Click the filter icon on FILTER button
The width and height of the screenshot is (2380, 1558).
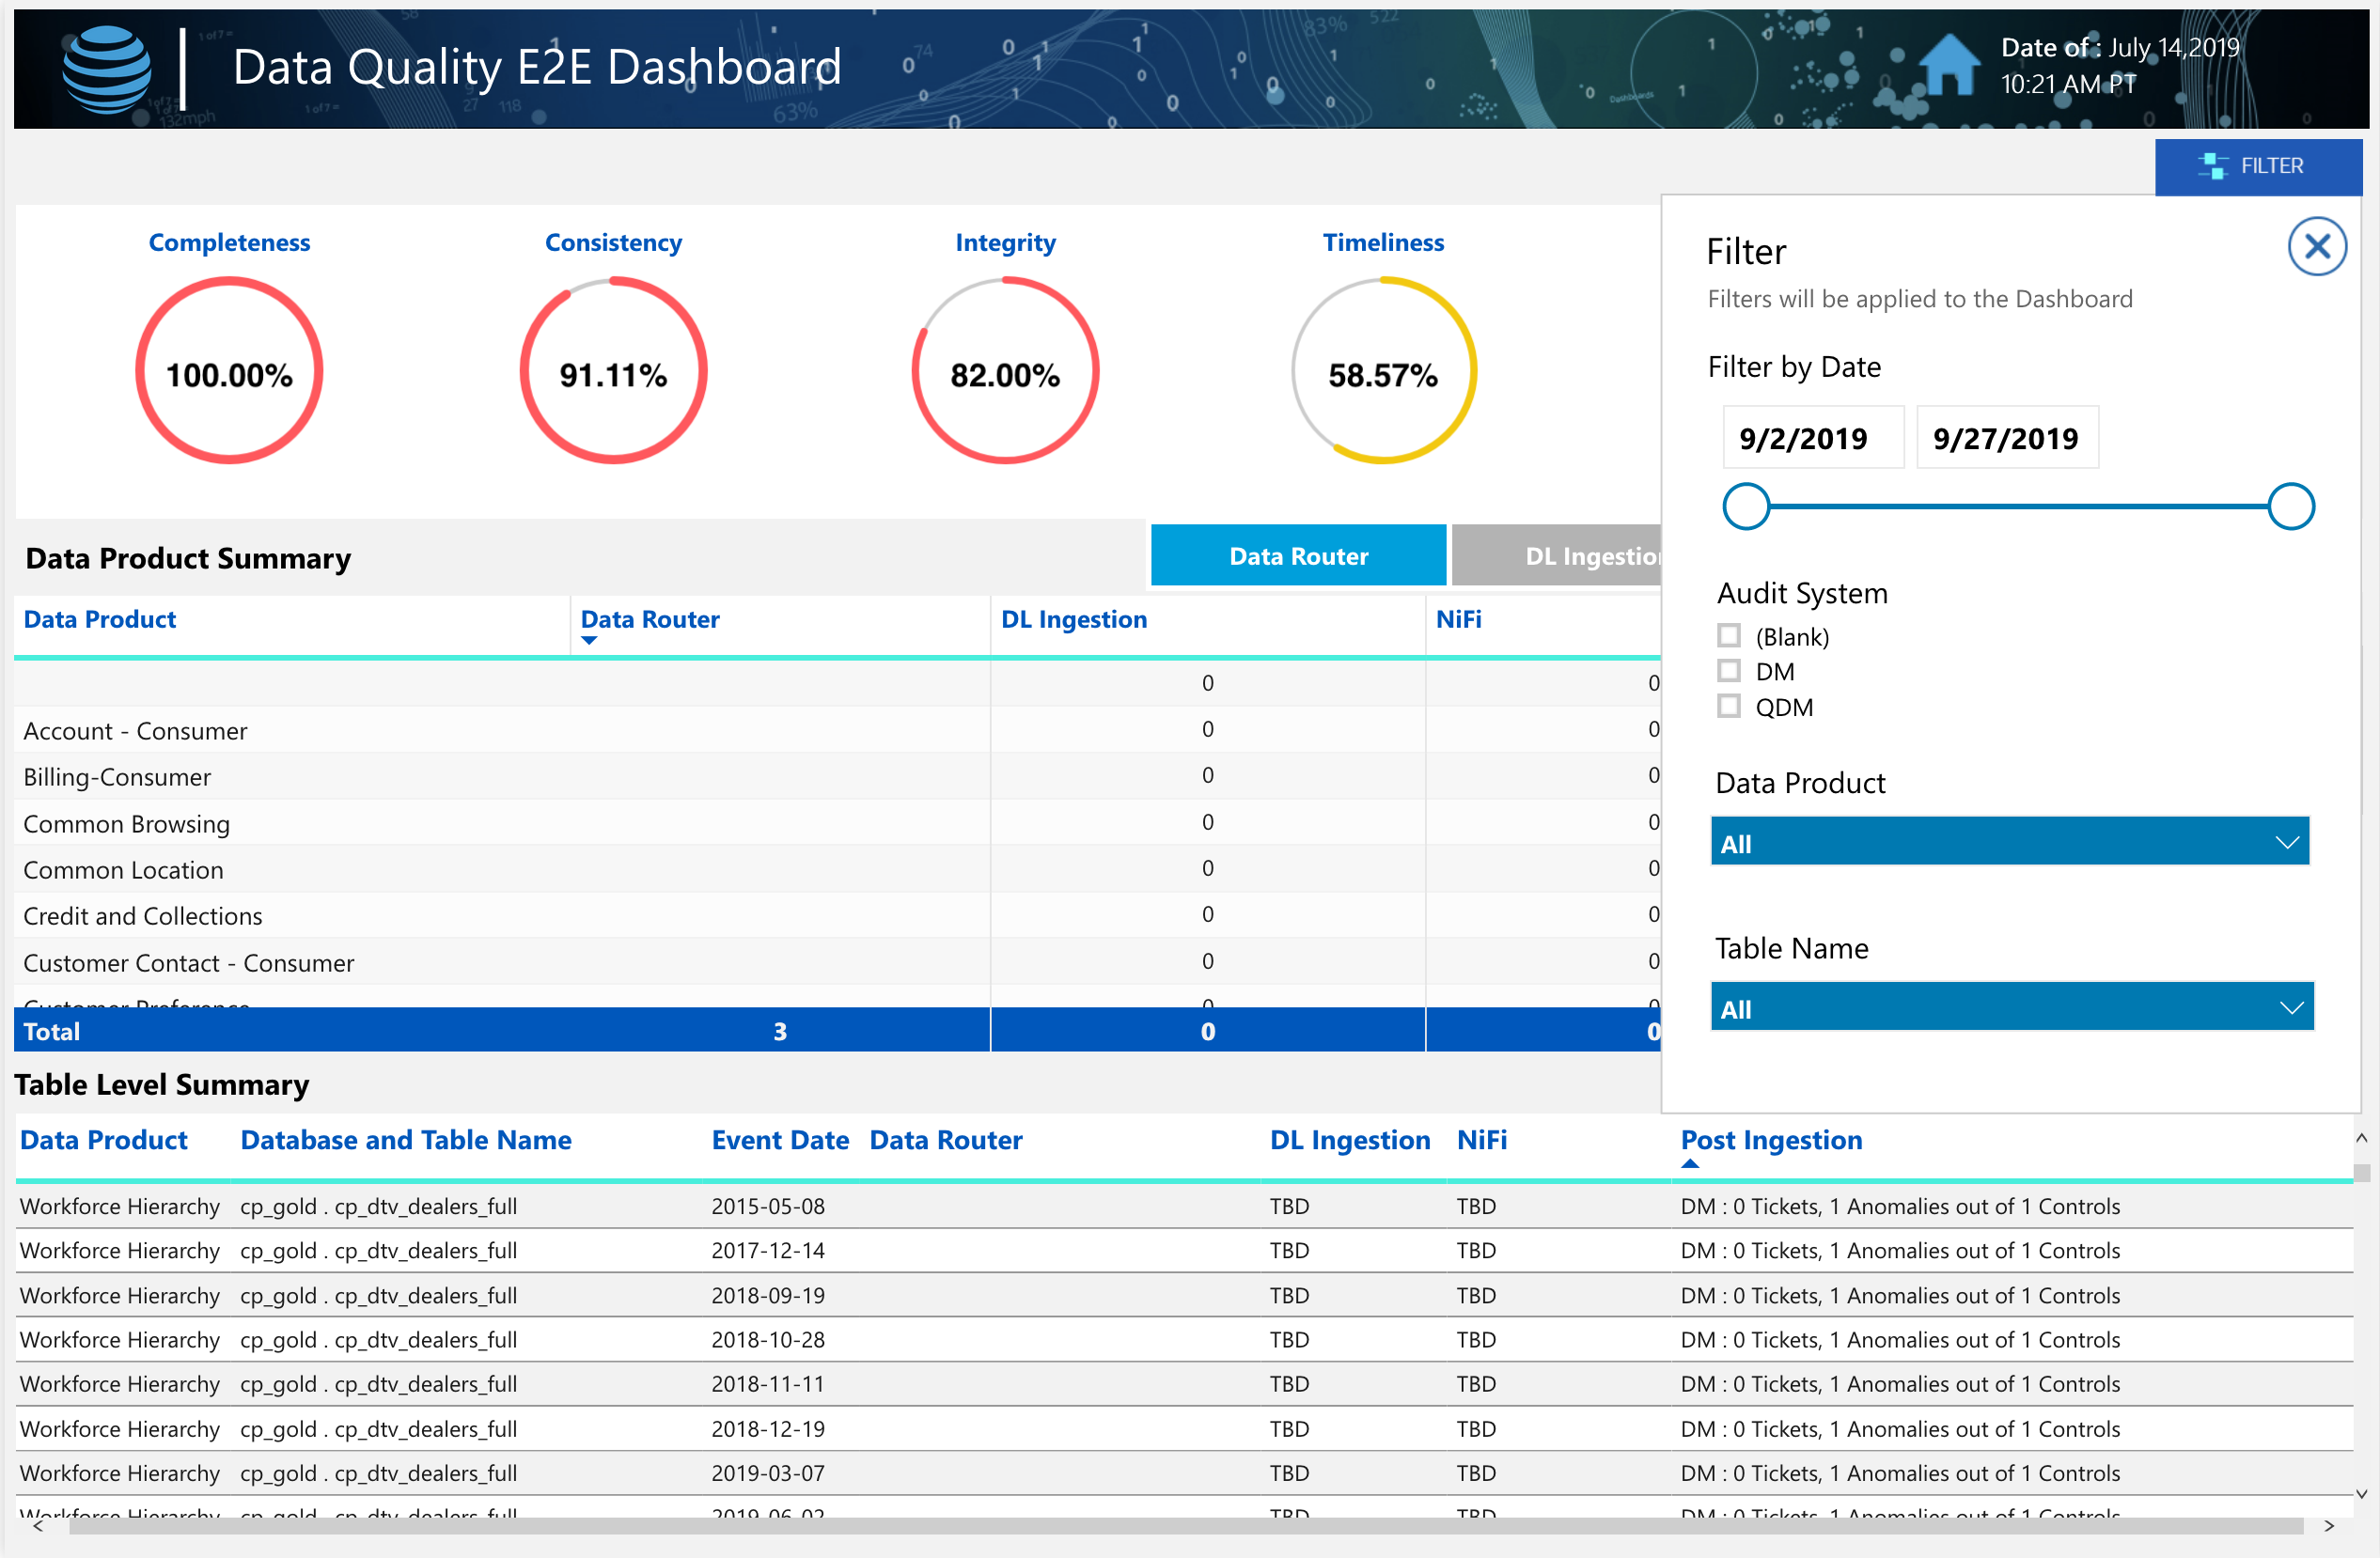point(2212,166)
